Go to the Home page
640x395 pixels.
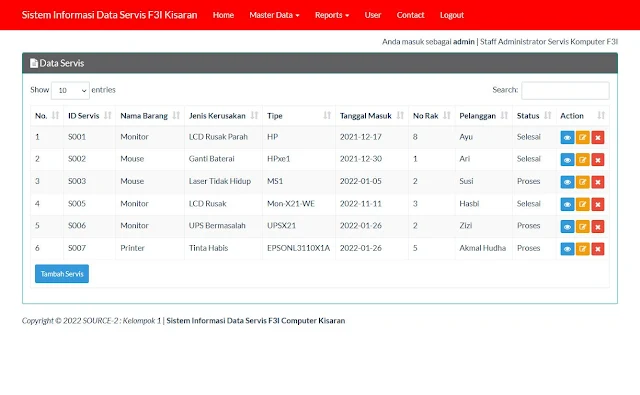coord(223,15)
